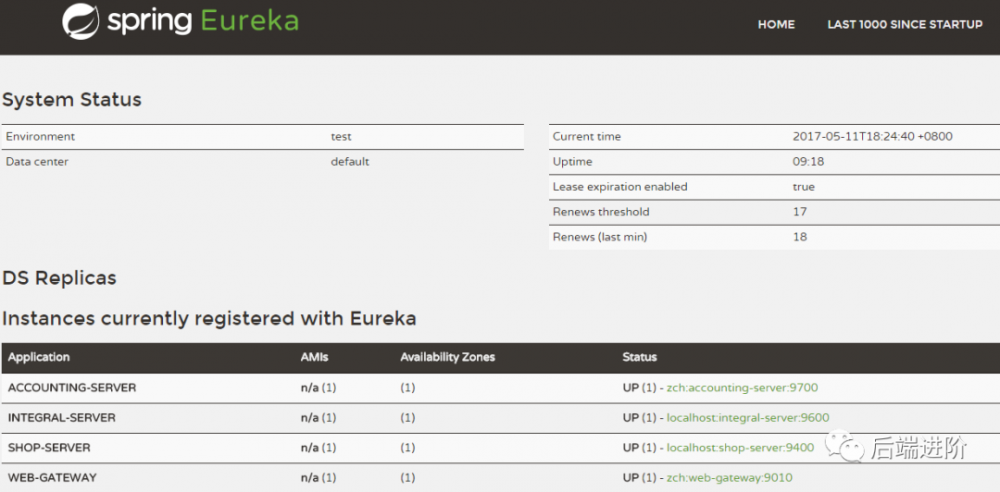Click n/a (1) in INTEGRAL-SERVER row
Image resolution: width=1000 pixels, height=492 pixels.
(x=318, y=418)
